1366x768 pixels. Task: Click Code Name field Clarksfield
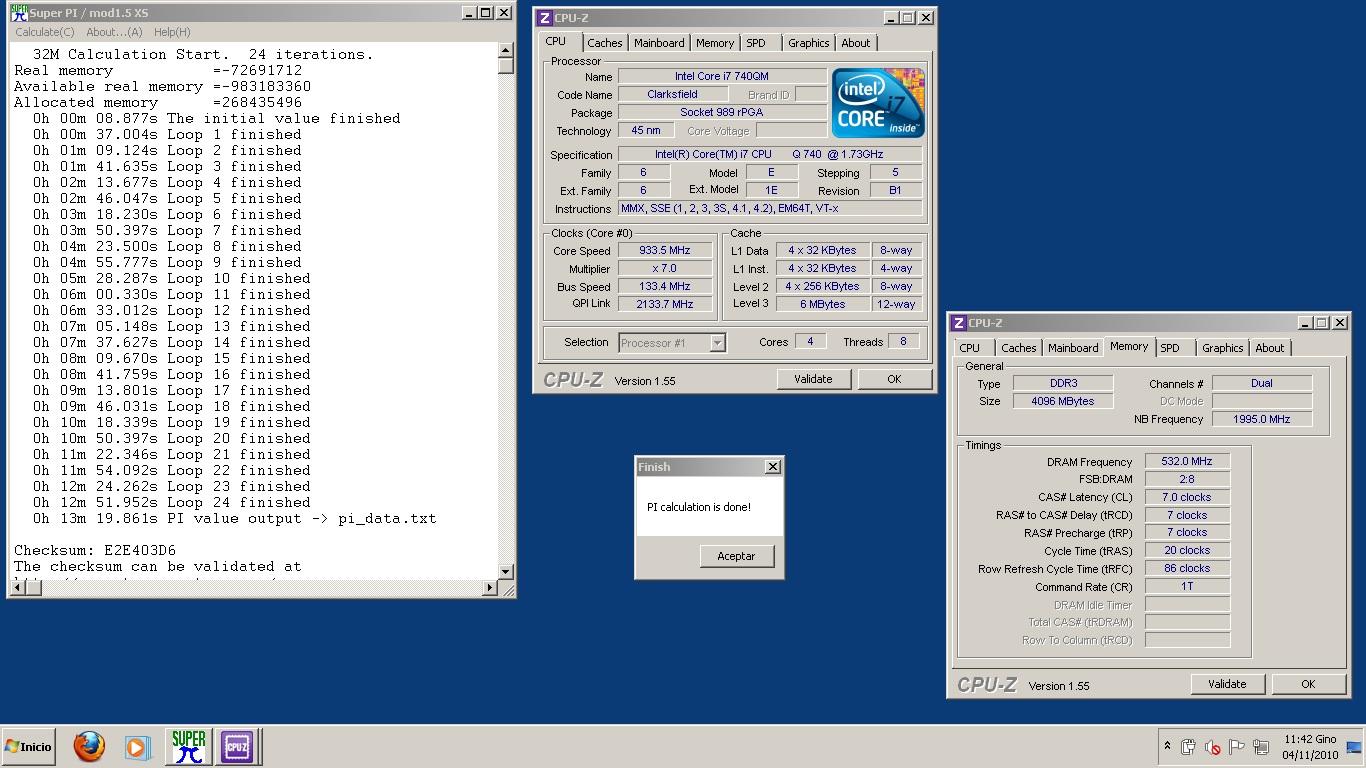[672, 94]
